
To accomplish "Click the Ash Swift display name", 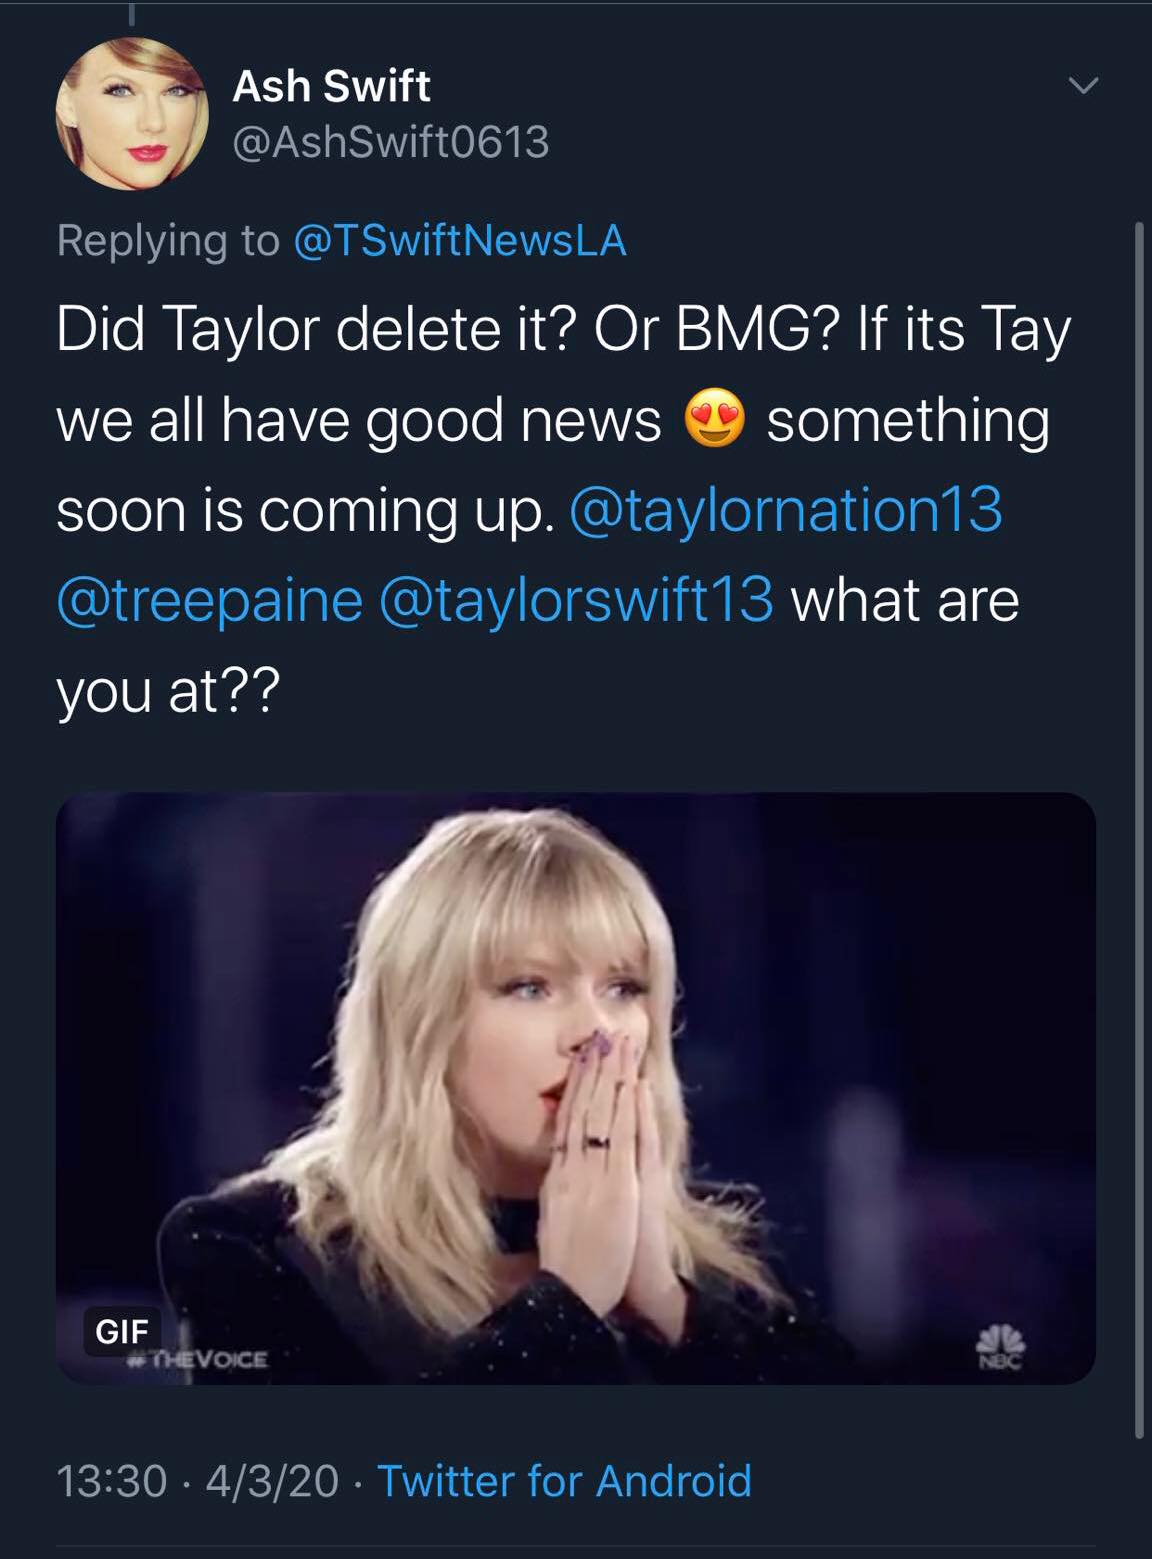I will click(x=331, y=86).
